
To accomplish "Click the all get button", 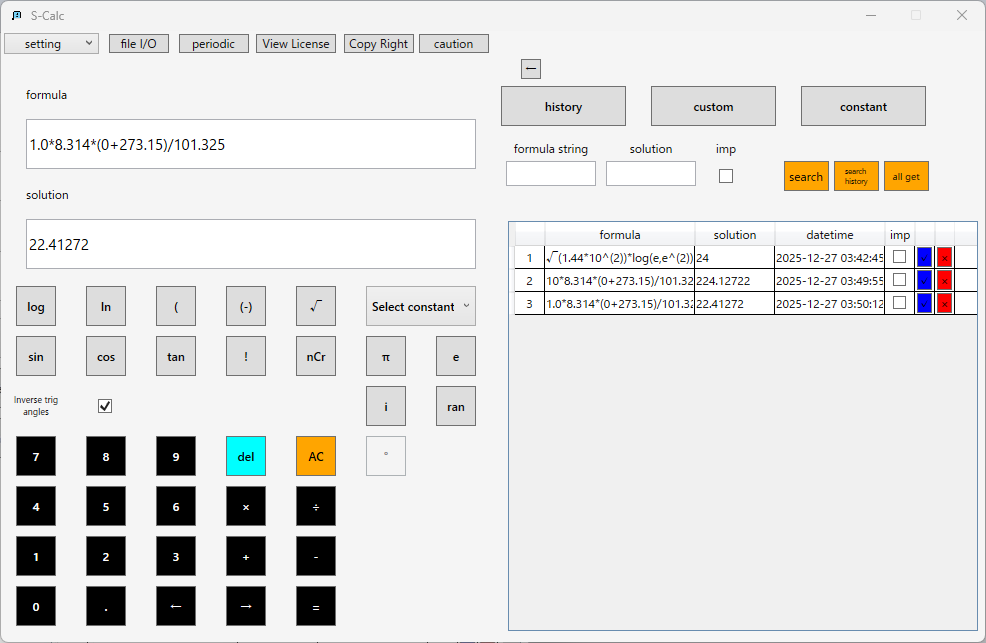I will (906, 176).
